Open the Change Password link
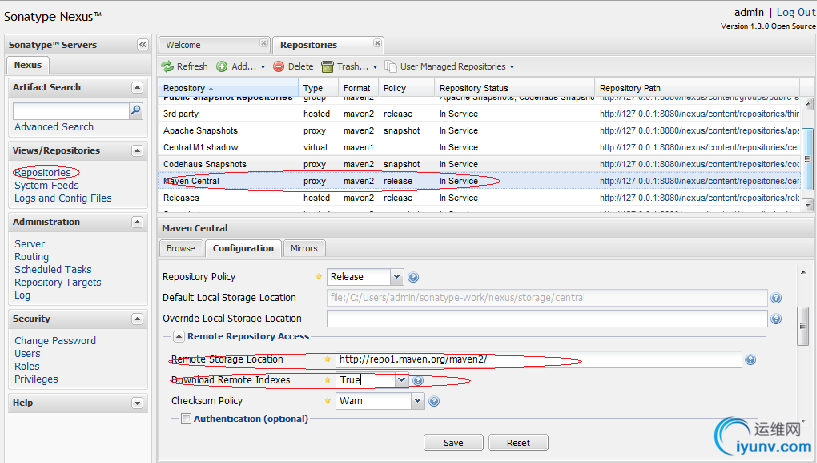Image resolution: width=817 pixels, height=463 pixels. click(x=55, y=341)
